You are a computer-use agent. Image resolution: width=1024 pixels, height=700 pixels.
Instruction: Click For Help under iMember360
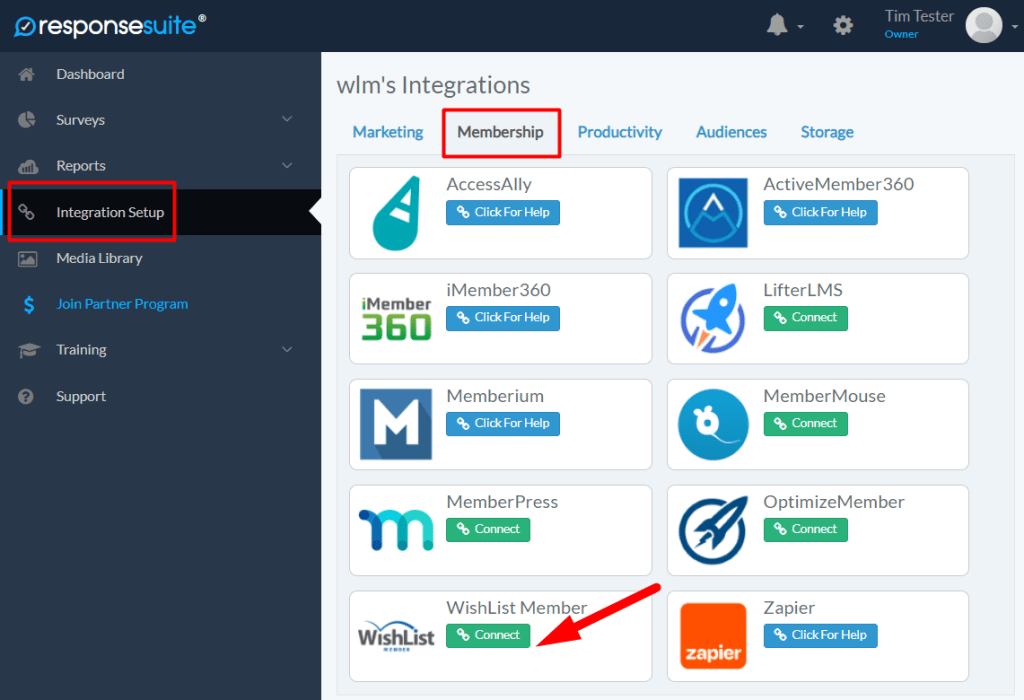click(x=503, y=318)
